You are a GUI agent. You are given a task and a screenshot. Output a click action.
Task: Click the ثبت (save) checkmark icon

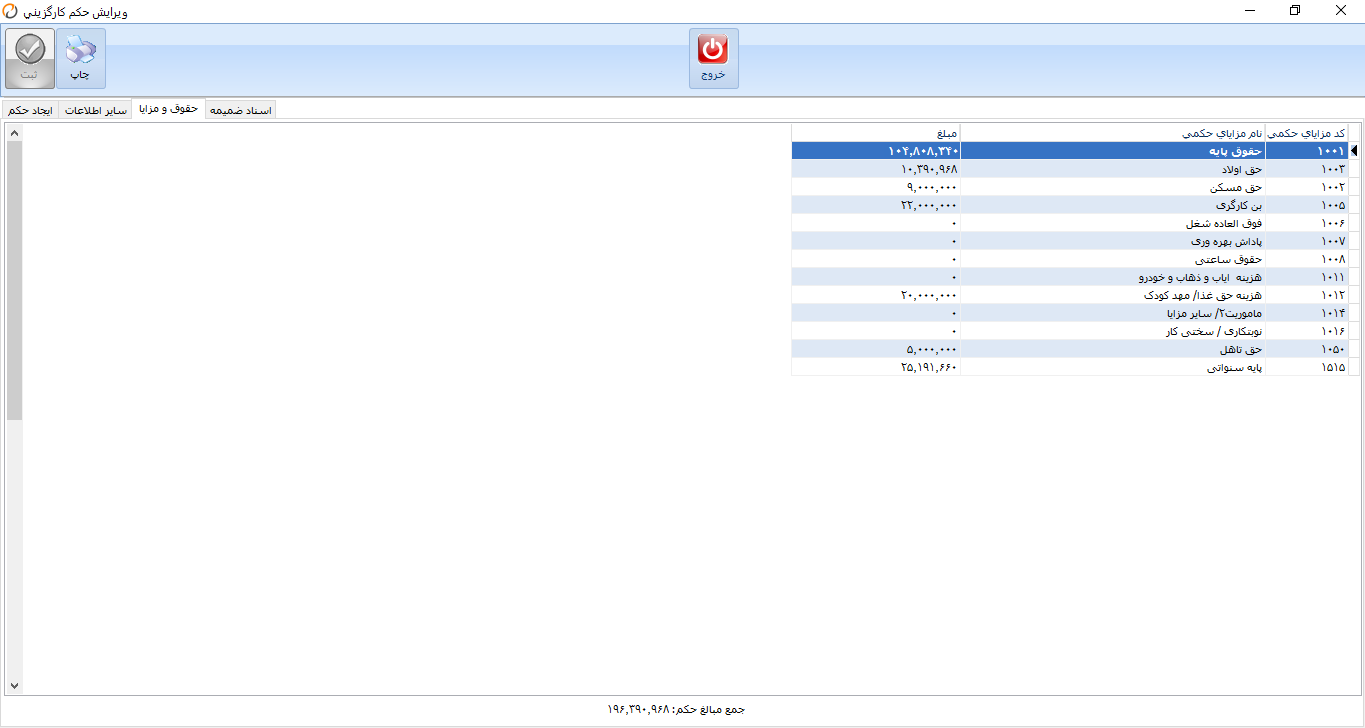tap(31, 49)
